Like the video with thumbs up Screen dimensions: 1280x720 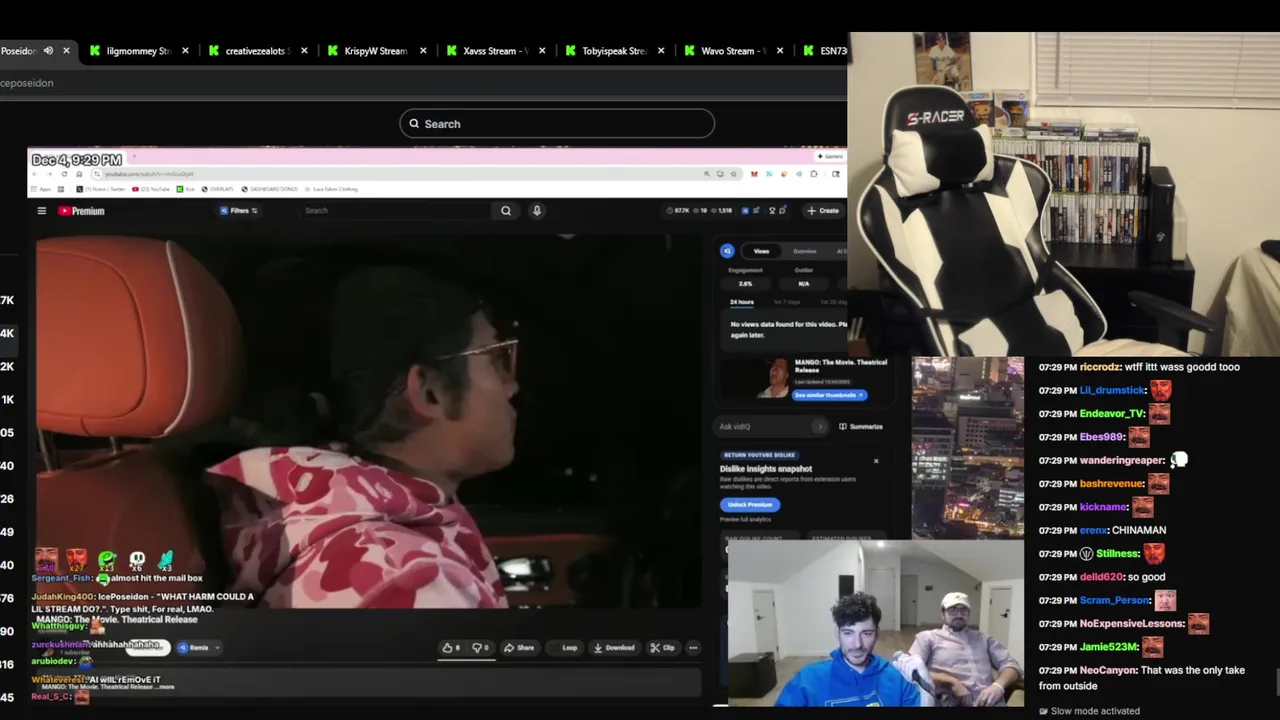(x=451, y=648)
